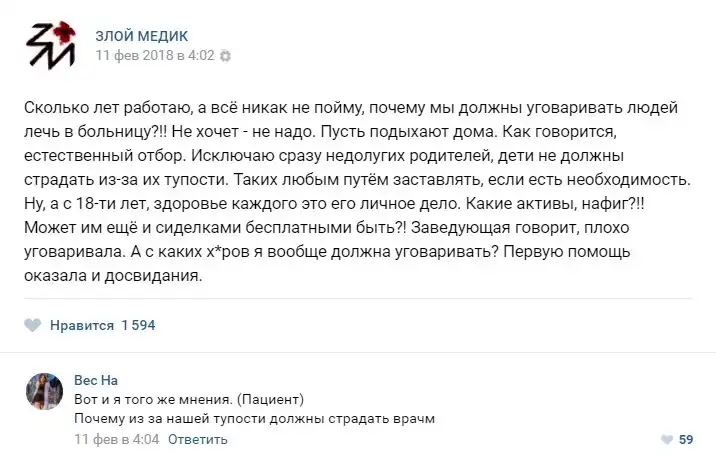716x456 pixels.
Task: Click comment timestamp 11 фев в 4:04
Action: [117, 439]
